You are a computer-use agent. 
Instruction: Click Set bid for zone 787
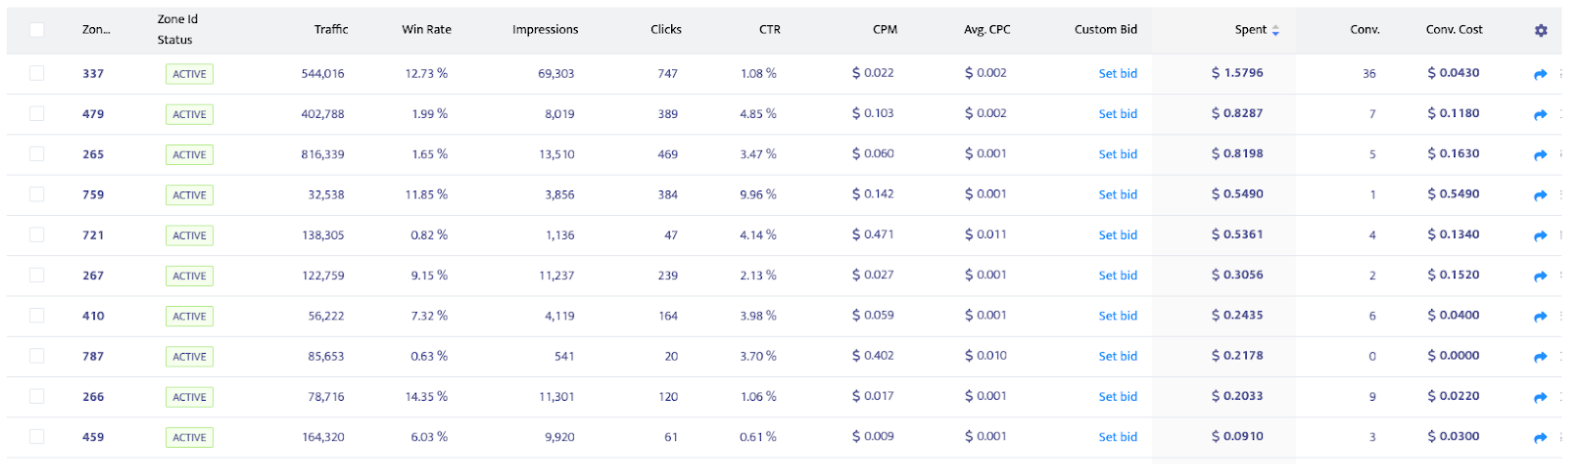(1117, 356)
